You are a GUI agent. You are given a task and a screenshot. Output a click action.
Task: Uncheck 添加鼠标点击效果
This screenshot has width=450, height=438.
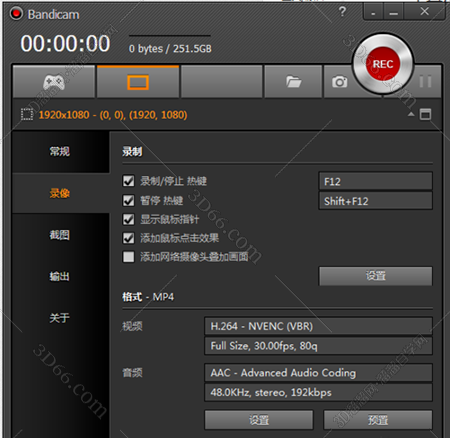129,238
